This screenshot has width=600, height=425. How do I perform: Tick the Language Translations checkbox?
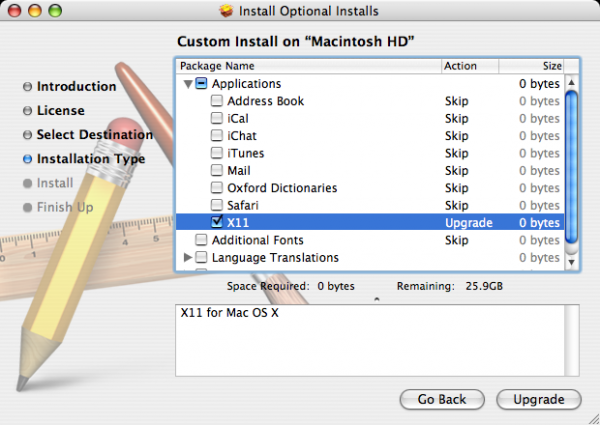[x=201, y=257]
